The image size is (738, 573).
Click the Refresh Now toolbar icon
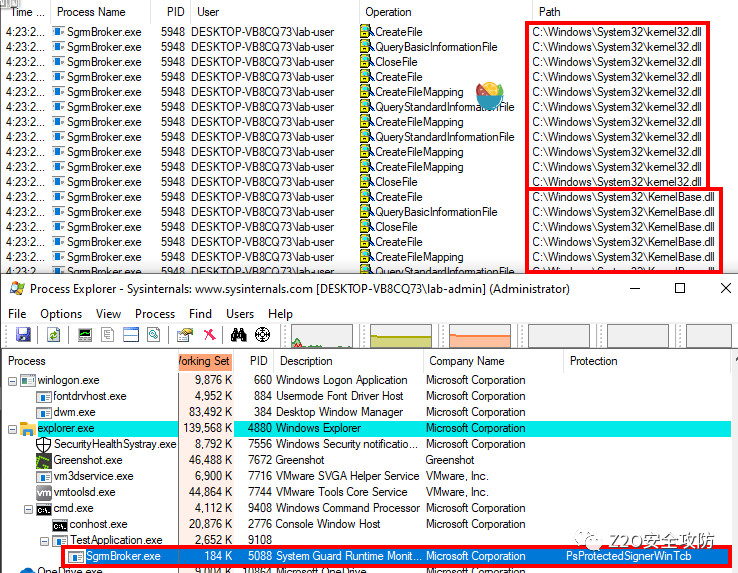click(x=54, y=335)
